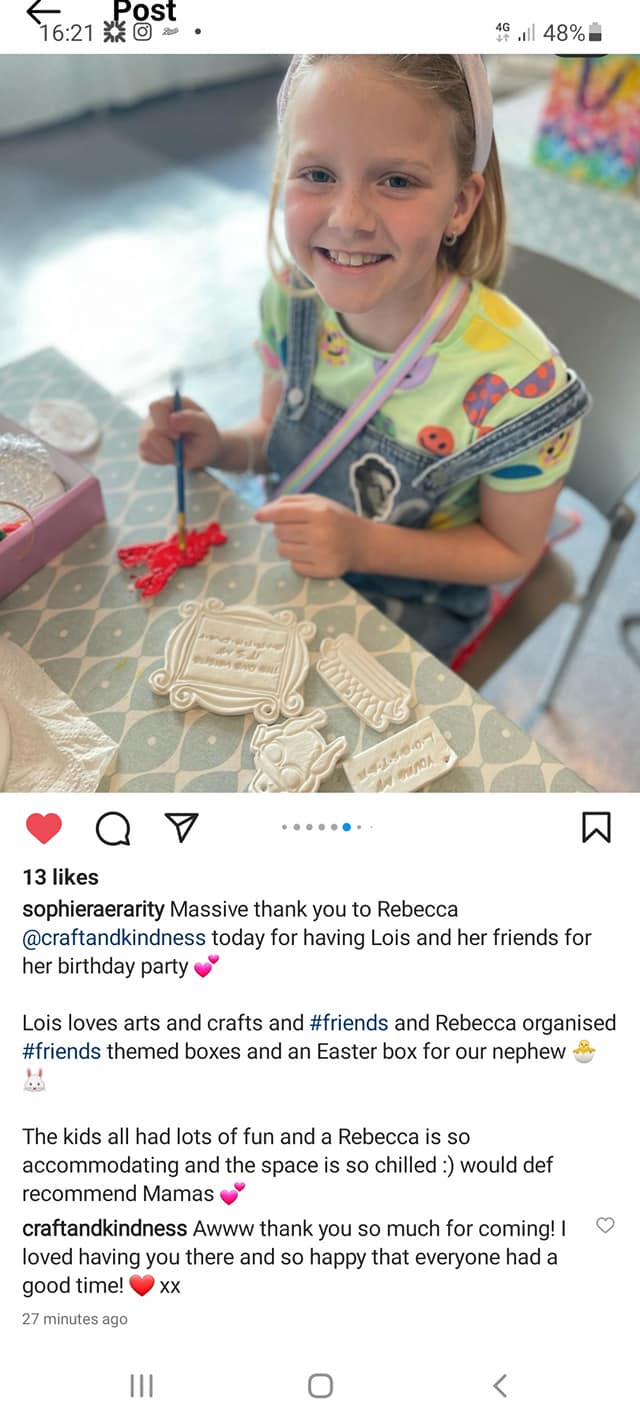Share the post via paper plane icon
The image size is (640, 1422).
(x=181, y=826)
